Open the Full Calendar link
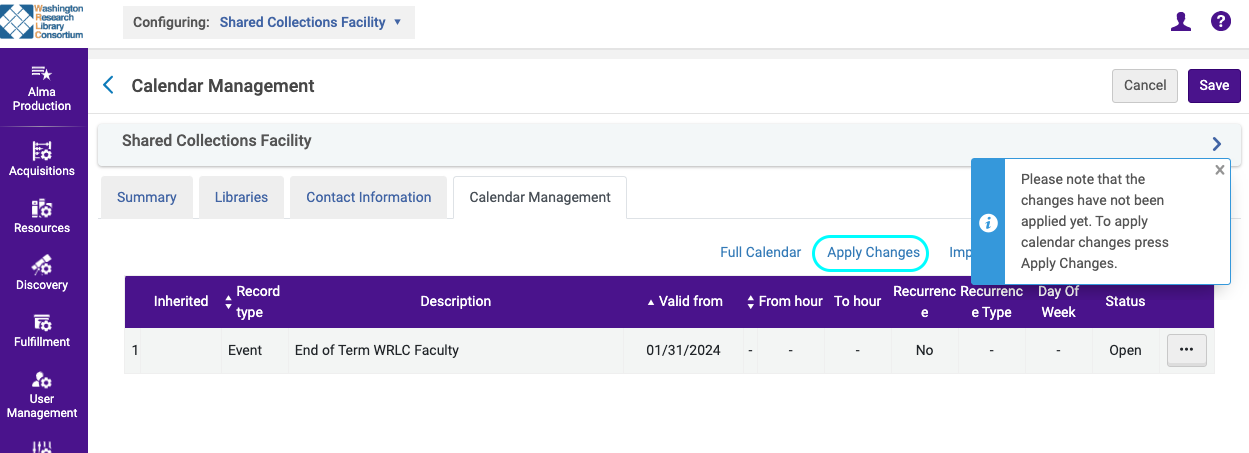The width and height of the screenshot is (1249, 453). (x=760, y=253)
